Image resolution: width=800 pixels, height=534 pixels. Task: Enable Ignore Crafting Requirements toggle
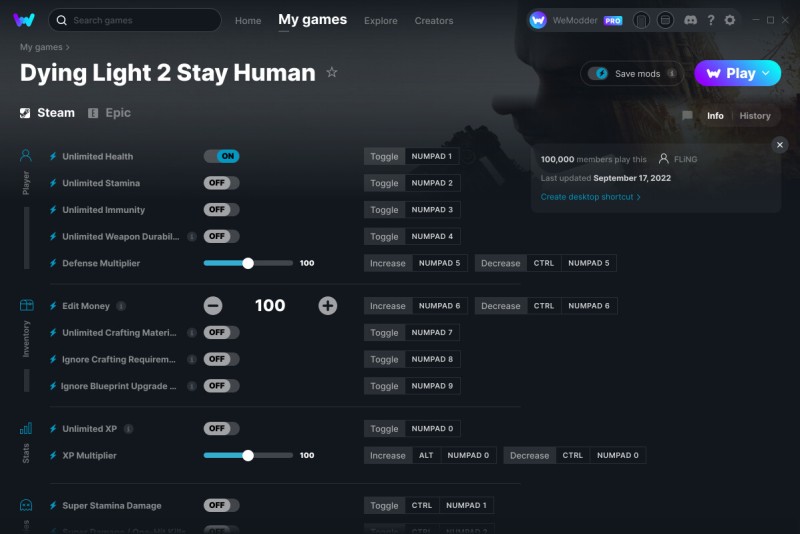tap(221, 359)
